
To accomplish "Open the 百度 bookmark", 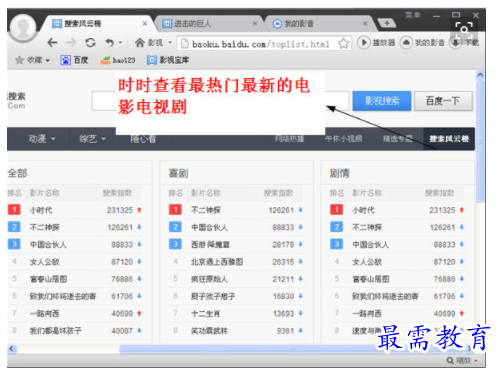I will [74, 60].
